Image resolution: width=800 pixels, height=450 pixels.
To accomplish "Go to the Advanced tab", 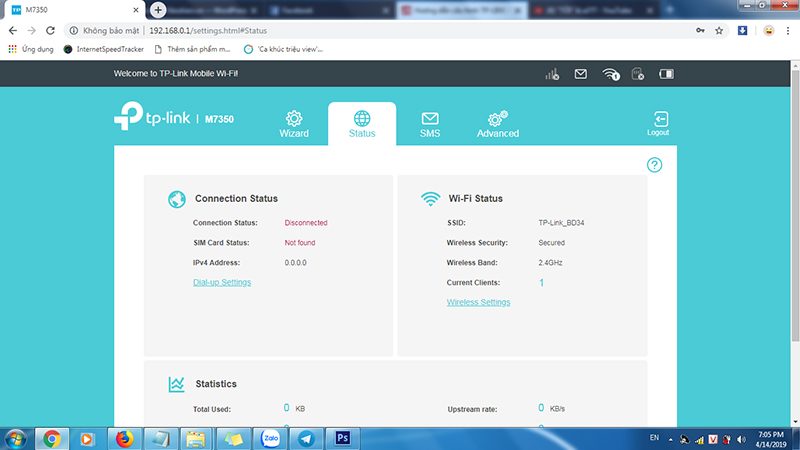I will point(497,124).
